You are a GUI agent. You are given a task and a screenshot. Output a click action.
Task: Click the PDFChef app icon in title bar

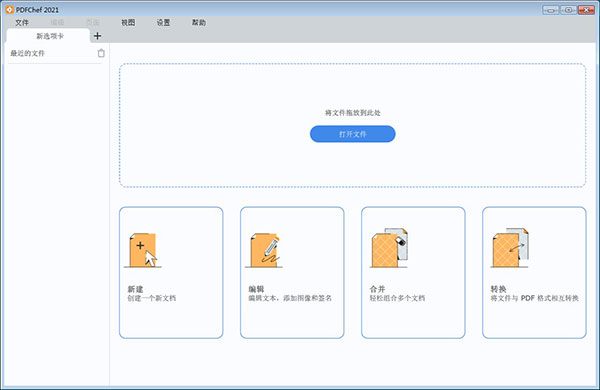pos(10,10)
